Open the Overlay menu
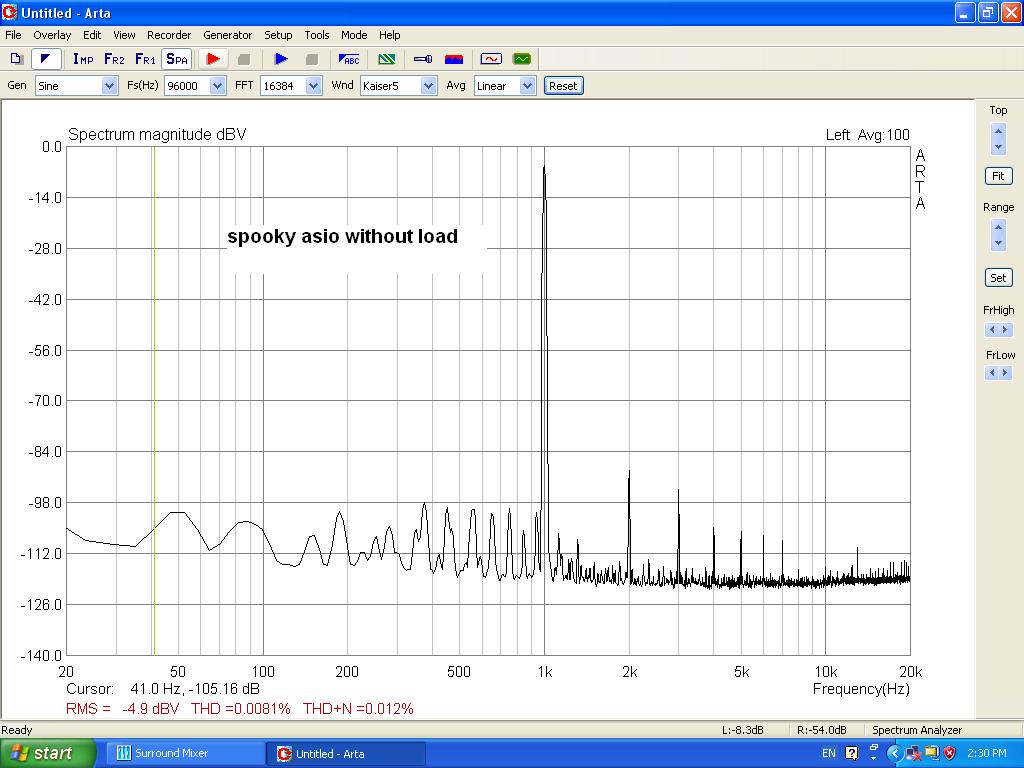 [52, 35]
